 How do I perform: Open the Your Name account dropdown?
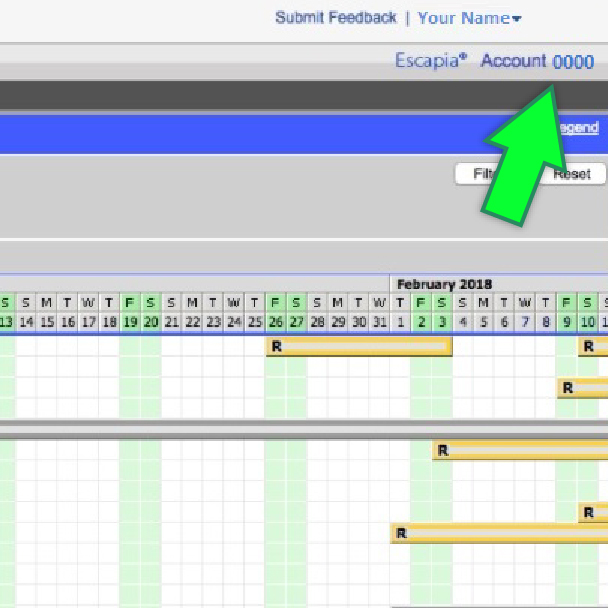click(x=469, y=18)
